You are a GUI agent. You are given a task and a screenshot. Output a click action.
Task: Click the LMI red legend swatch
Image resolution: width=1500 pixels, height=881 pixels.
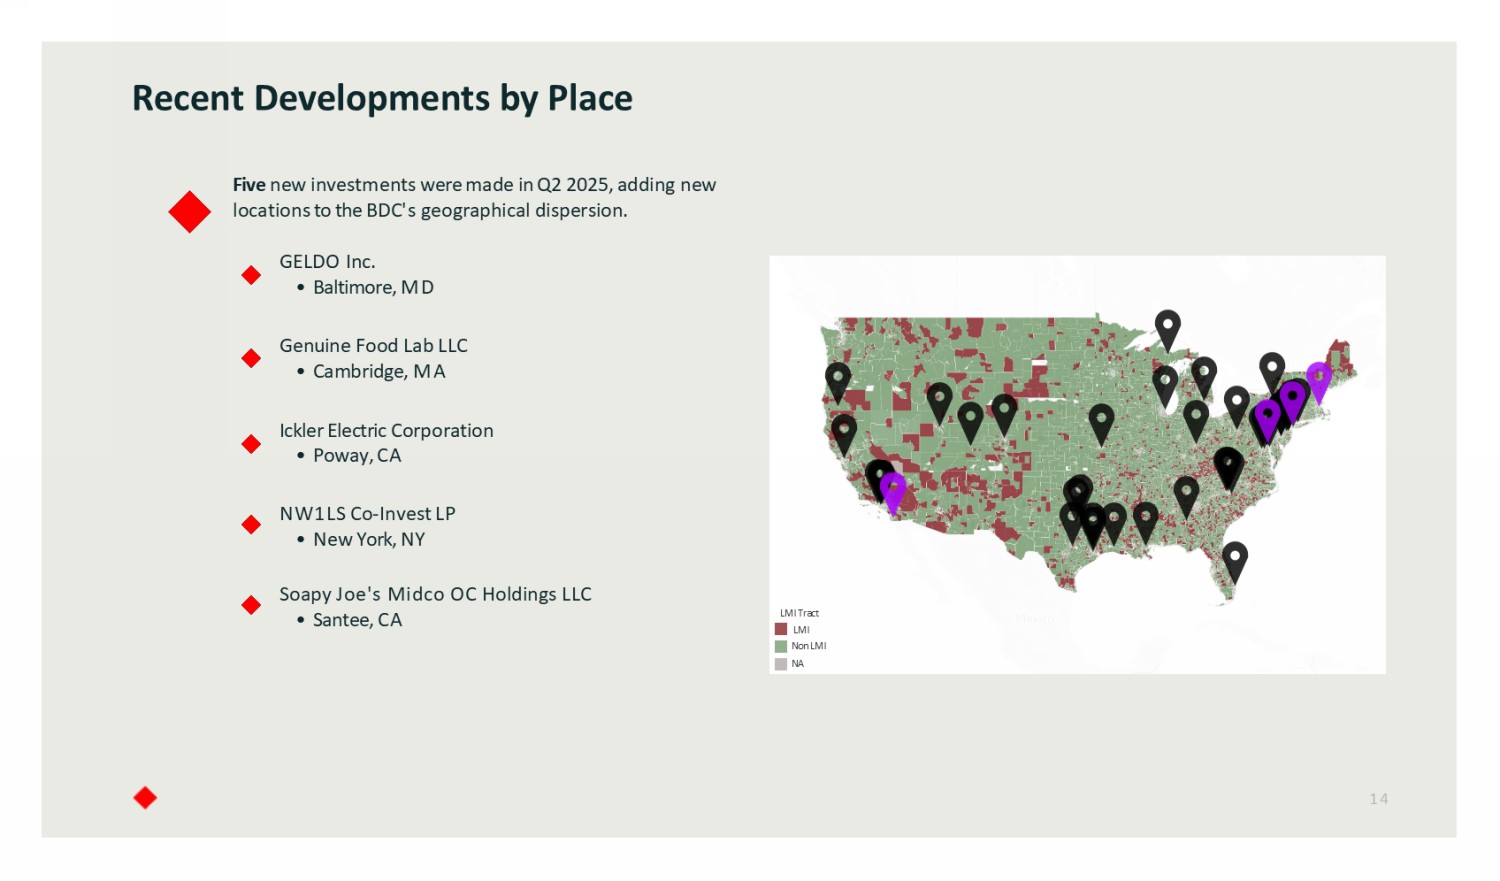pos(781,629)
